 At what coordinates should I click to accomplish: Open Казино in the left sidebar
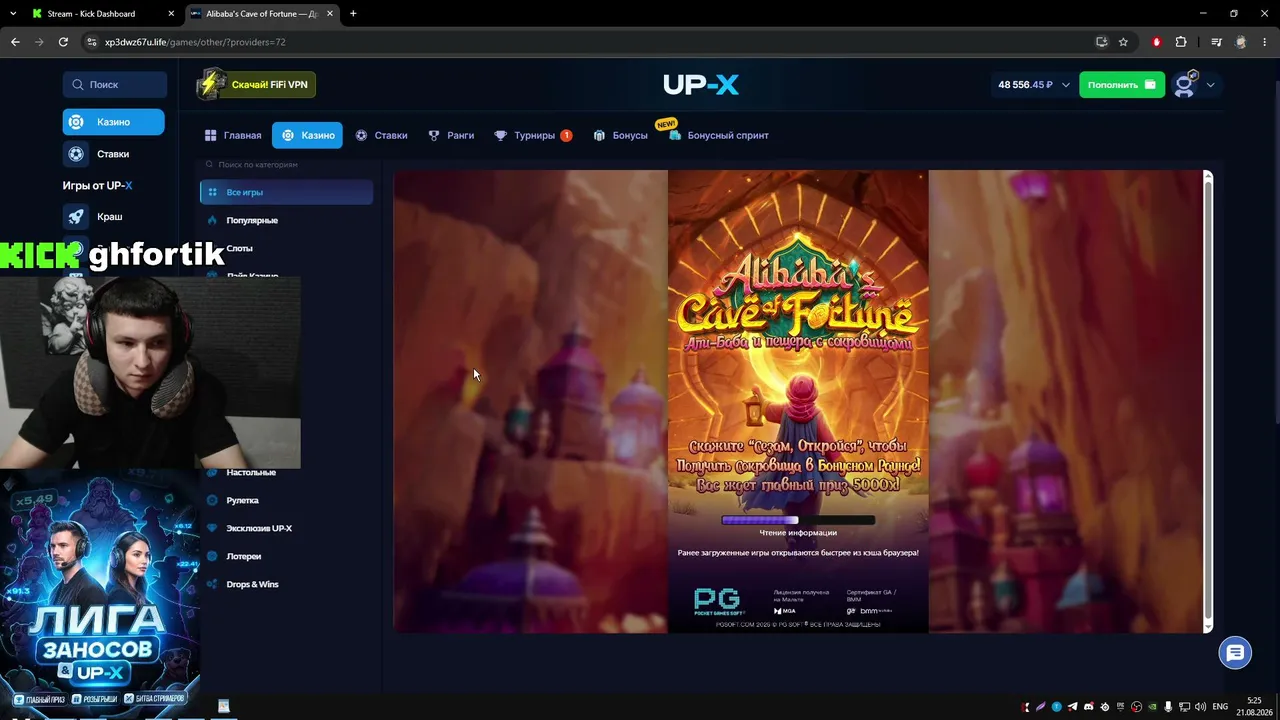coord(113,122)
